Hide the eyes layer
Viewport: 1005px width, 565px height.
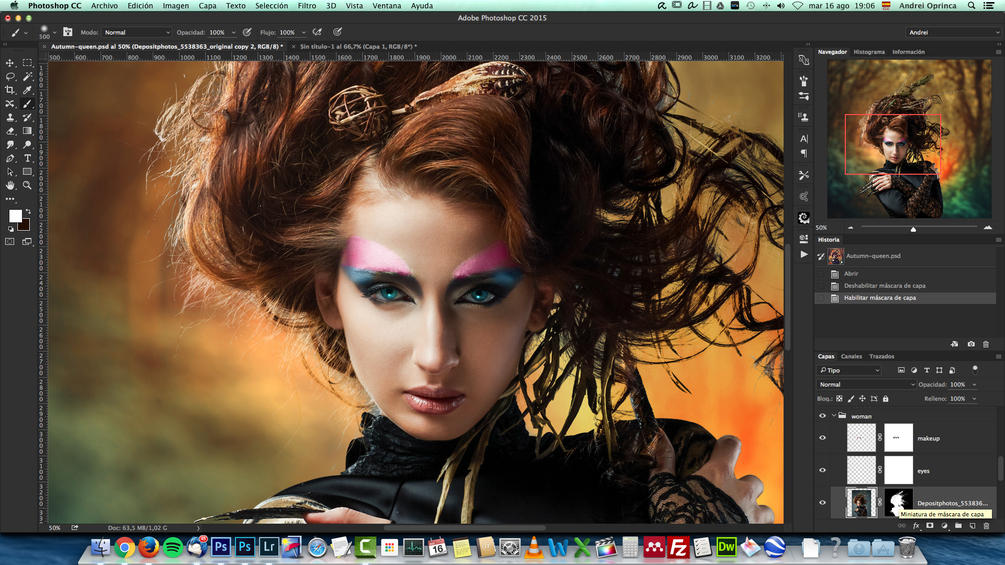coord(822,470)
